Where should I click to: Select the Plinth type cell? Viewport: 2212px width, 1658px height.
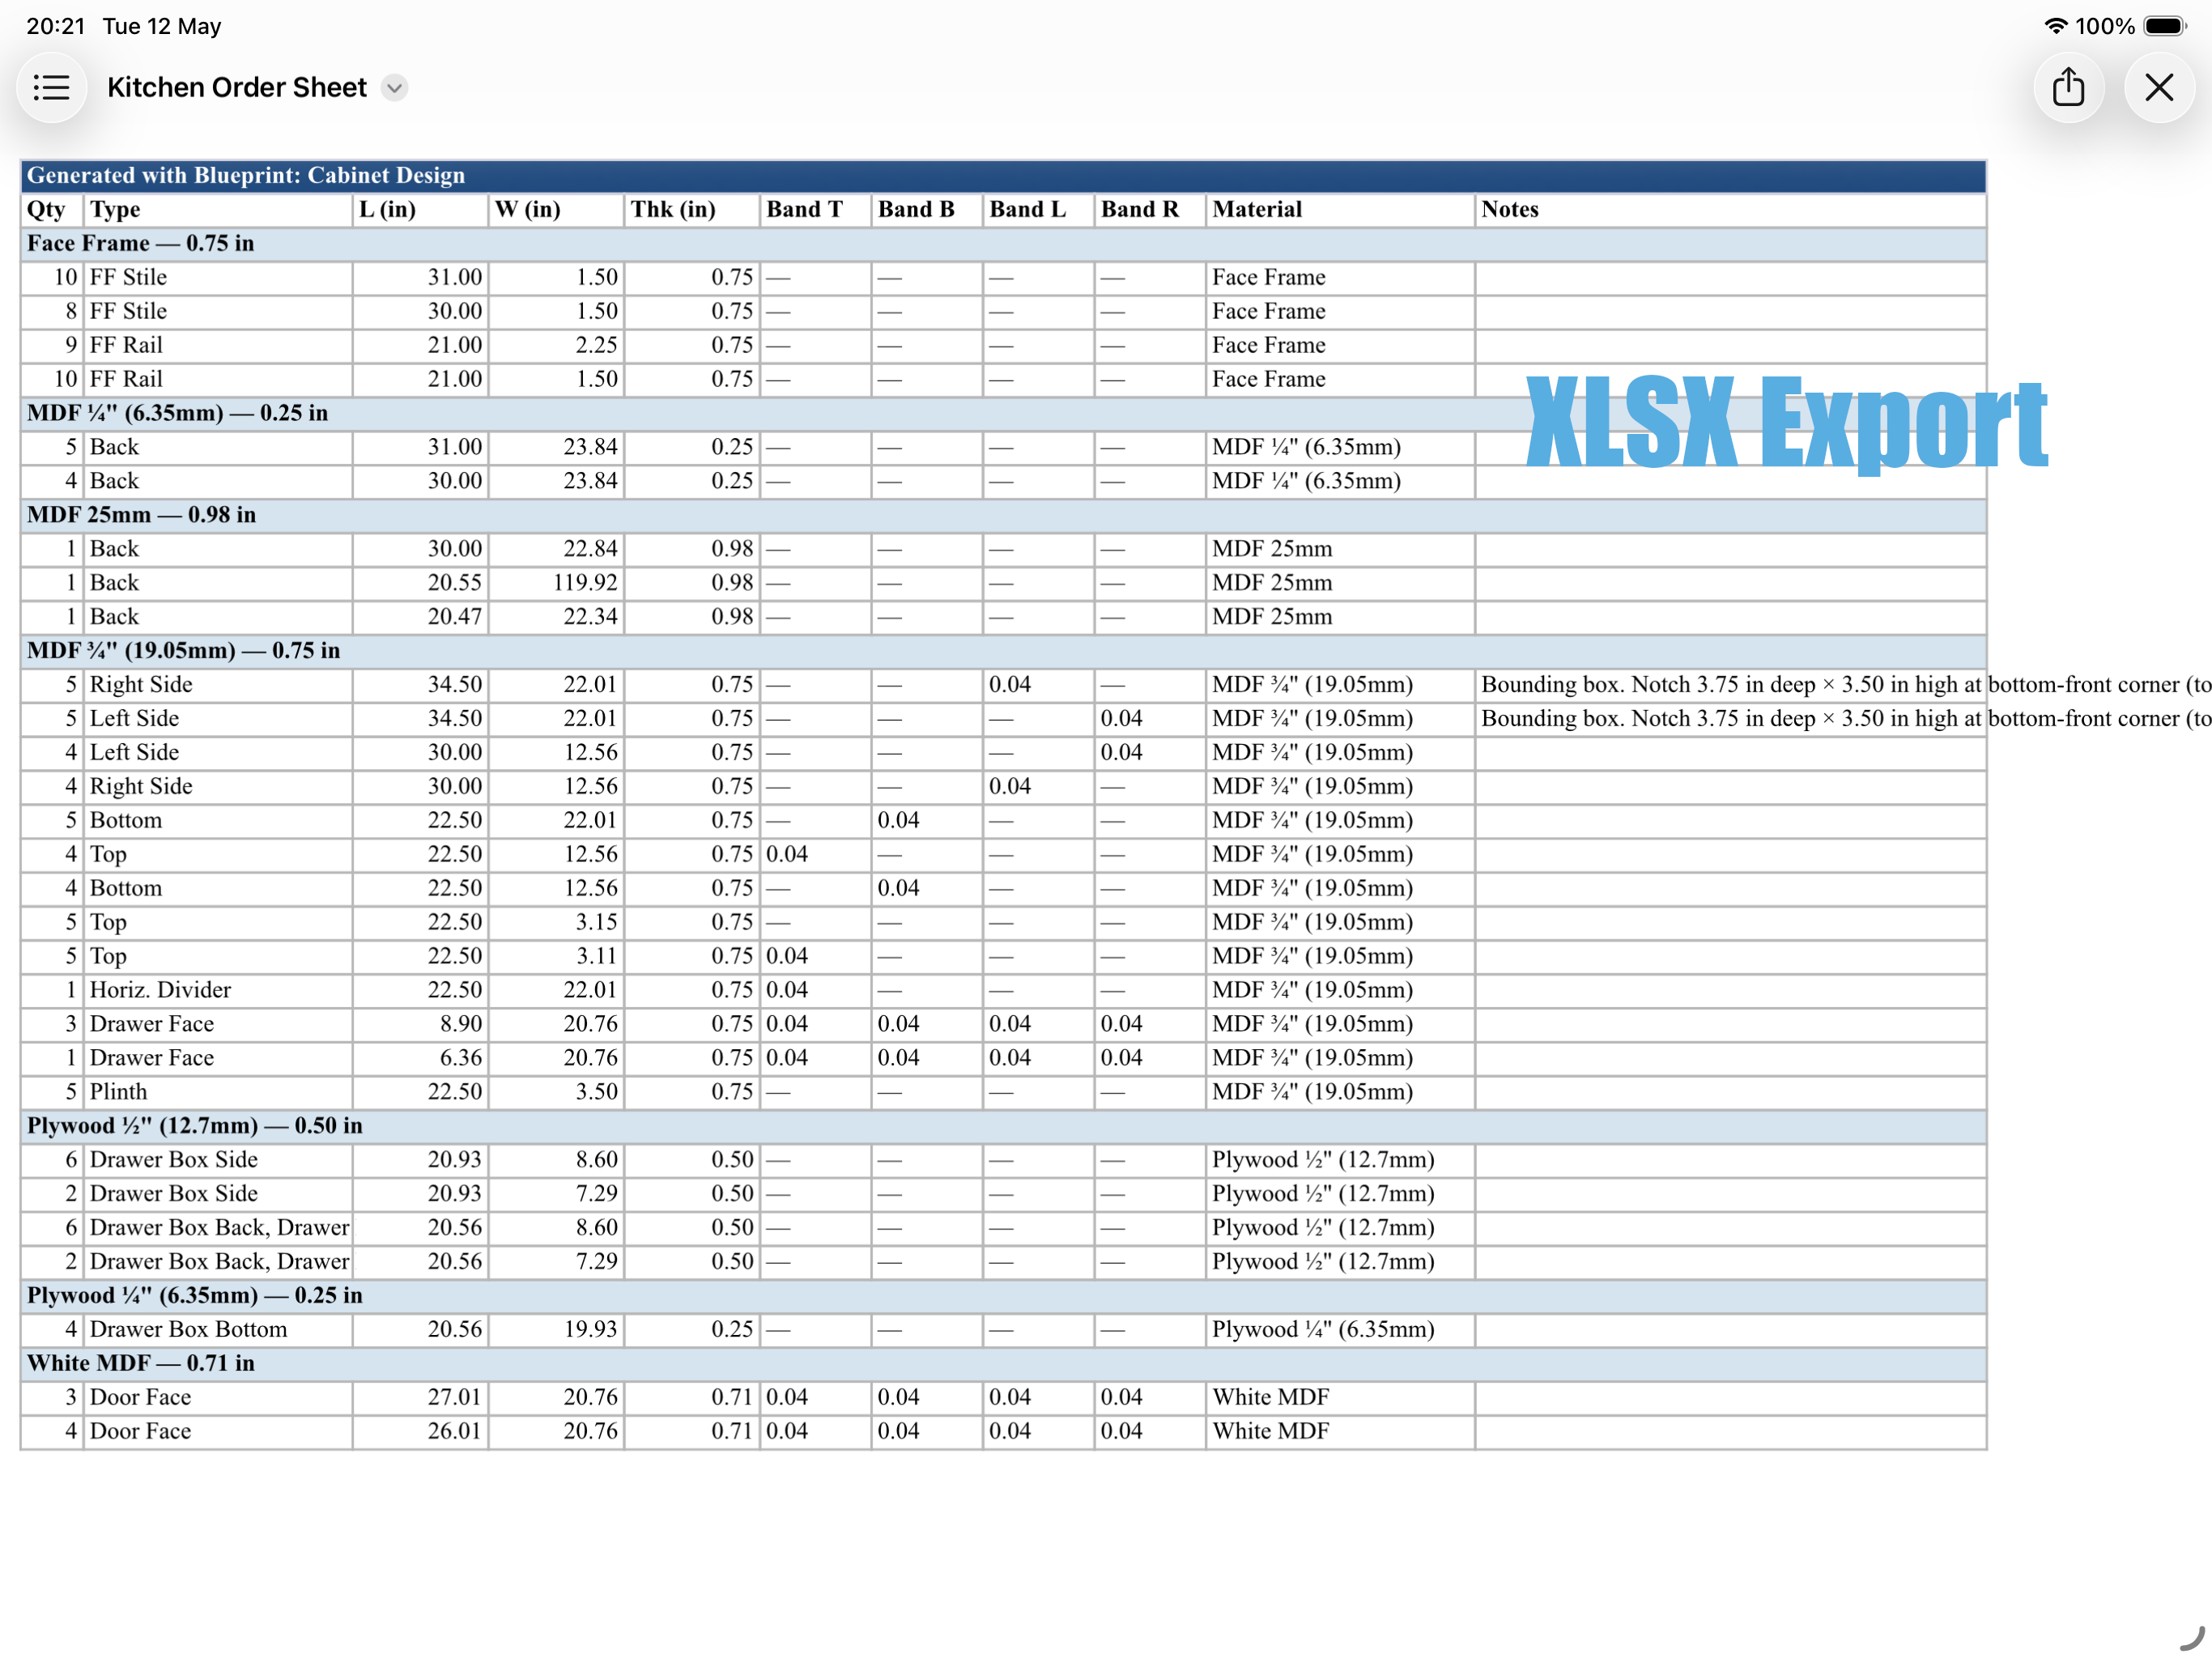tap(218, 1092)
